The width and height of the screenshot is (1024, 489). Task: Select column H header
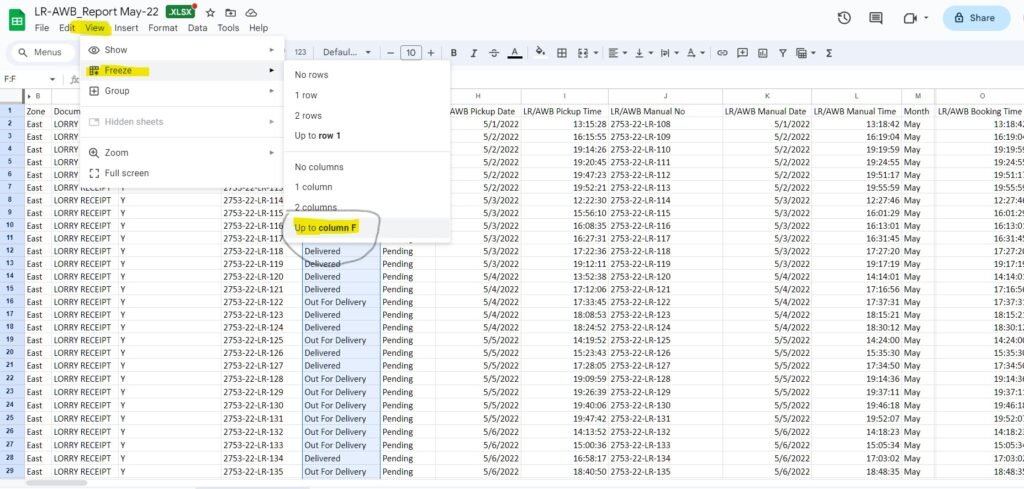click(x=478, y=96)
